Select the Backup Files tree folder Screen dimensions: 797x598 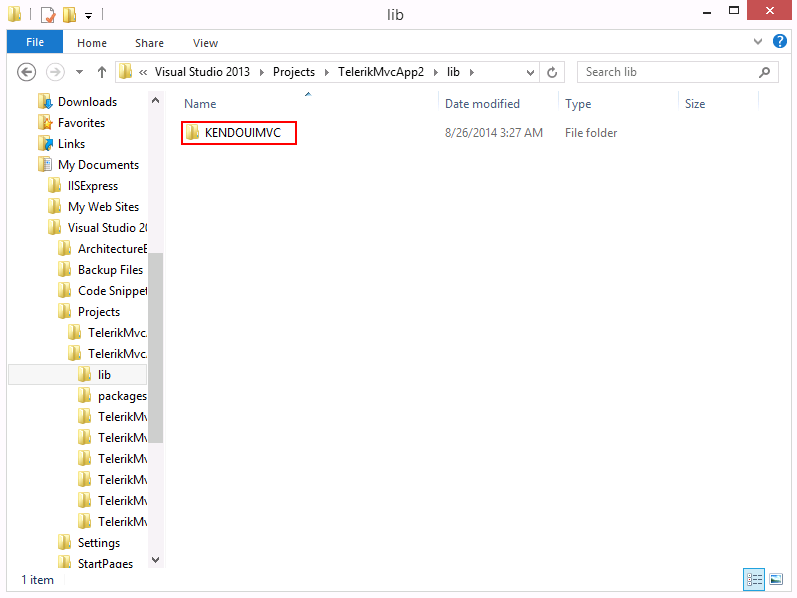(x=110, y=270)
